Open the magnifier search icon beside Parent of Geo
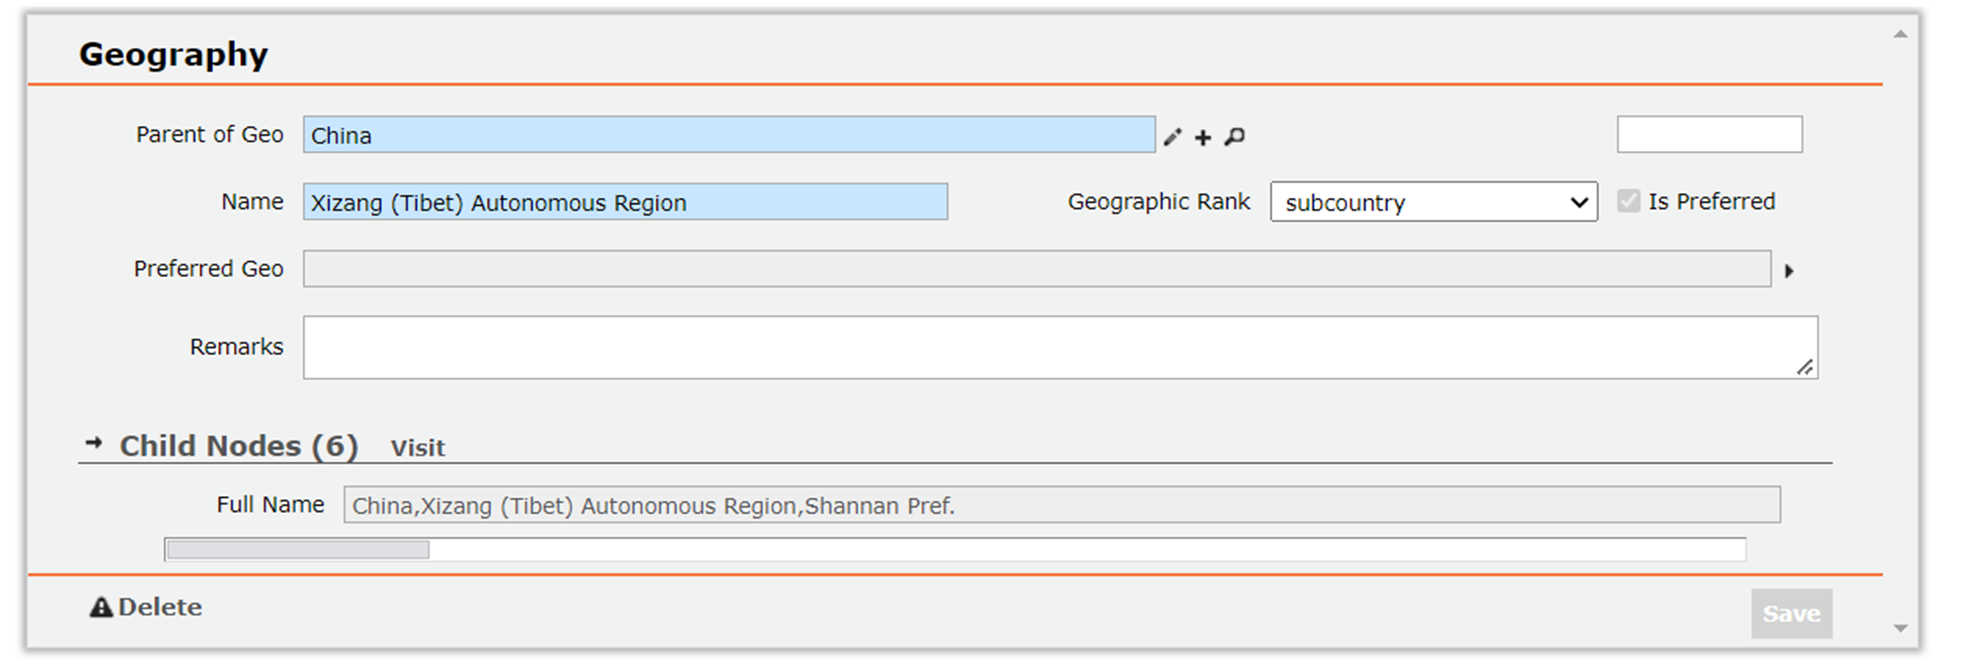This screenshot has height=670, width=1961. click(x=1234, y=138)
